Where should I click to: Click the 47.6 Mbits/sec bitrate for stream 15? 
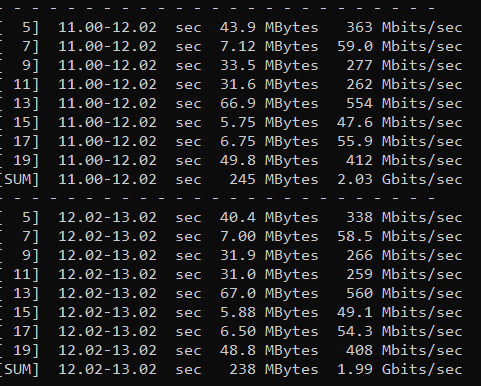click(400, 123)
